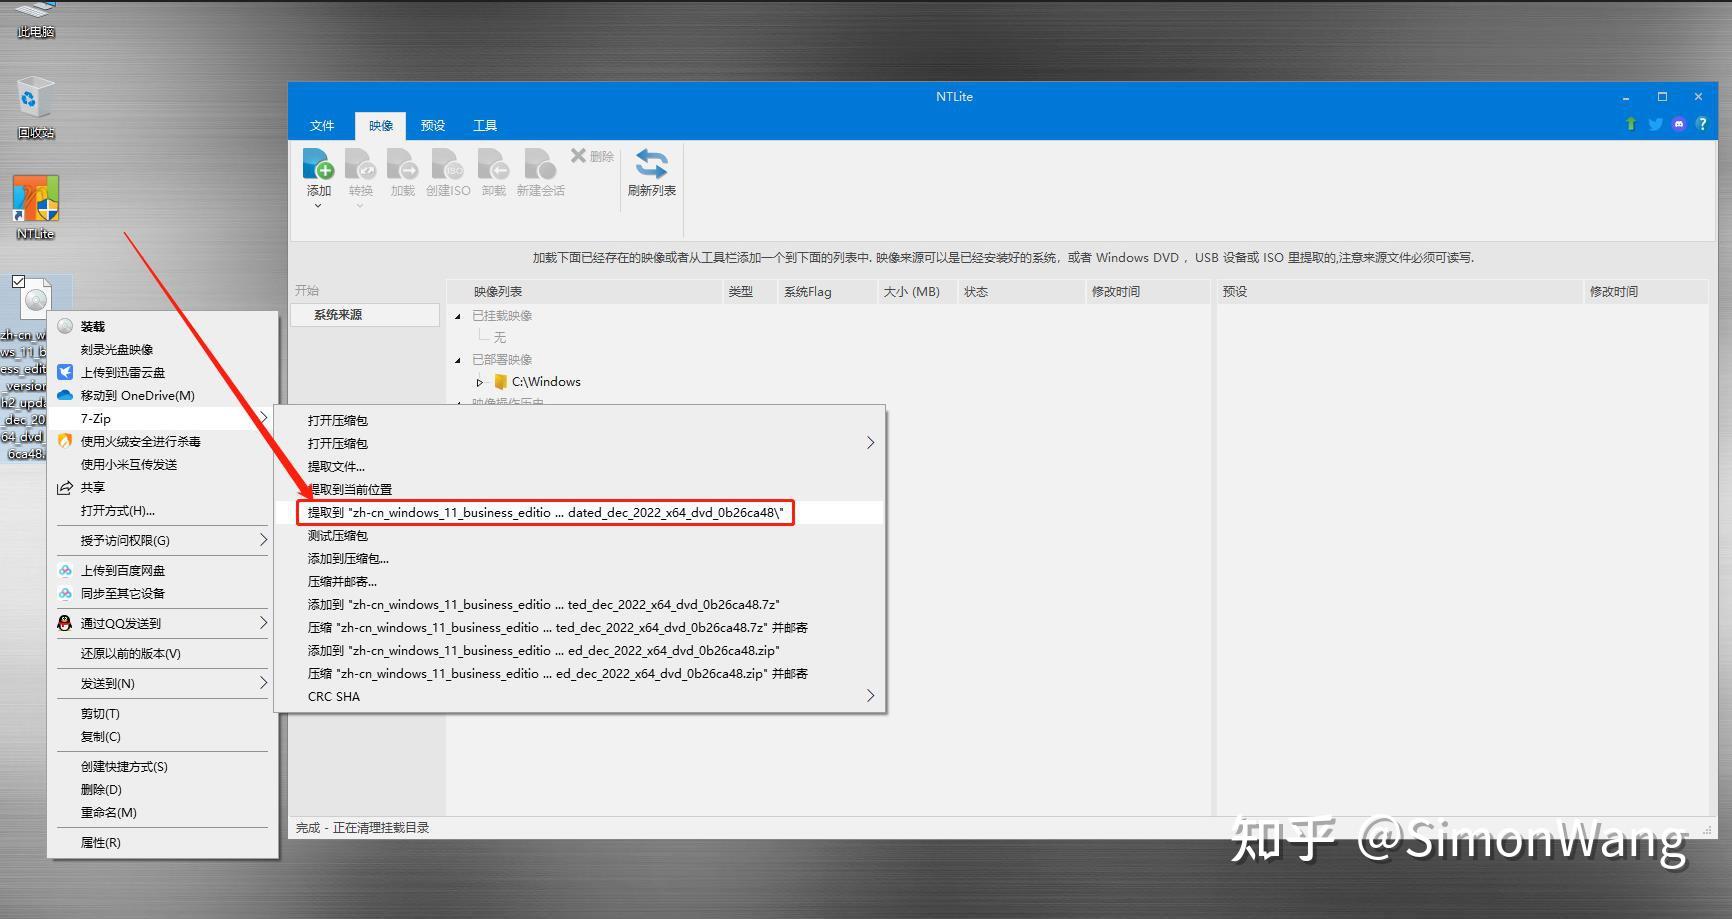1732x919 pixels.
Task: Click the Discord icon in the title bar
Action: click(x=1678, y=124)
